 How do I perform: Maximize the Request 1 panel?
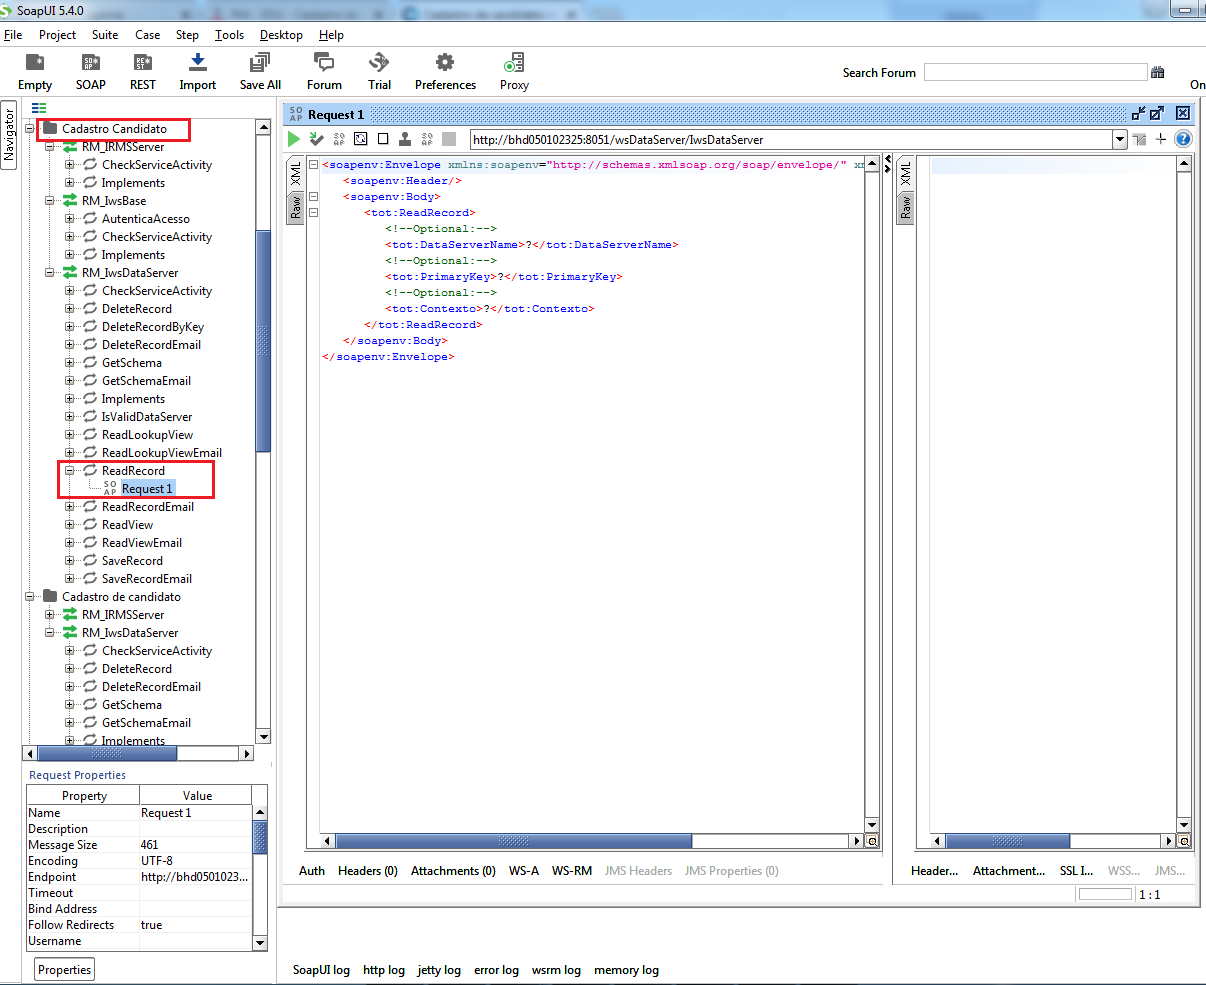click(x=1157, y=113)
